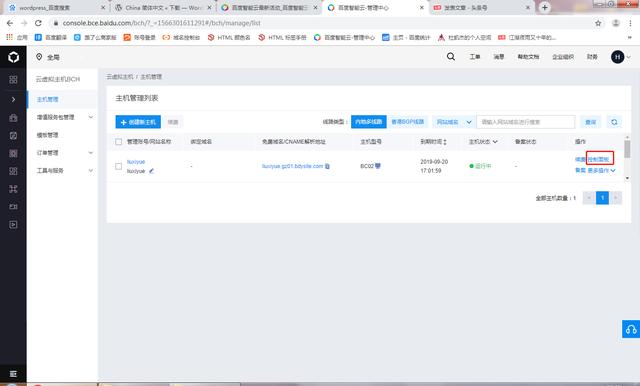640x386 pixels.
Task: Open the finance header menu item
Action: tap(592, 57)
